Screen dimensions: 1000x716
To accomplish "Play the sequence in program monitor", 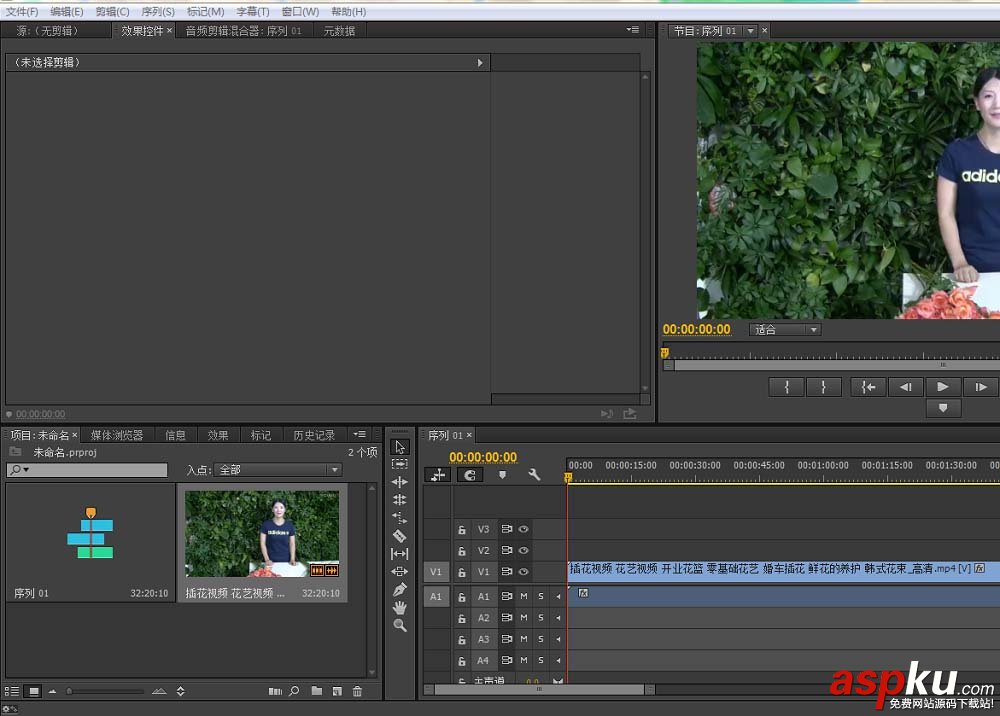I will 942,387.
